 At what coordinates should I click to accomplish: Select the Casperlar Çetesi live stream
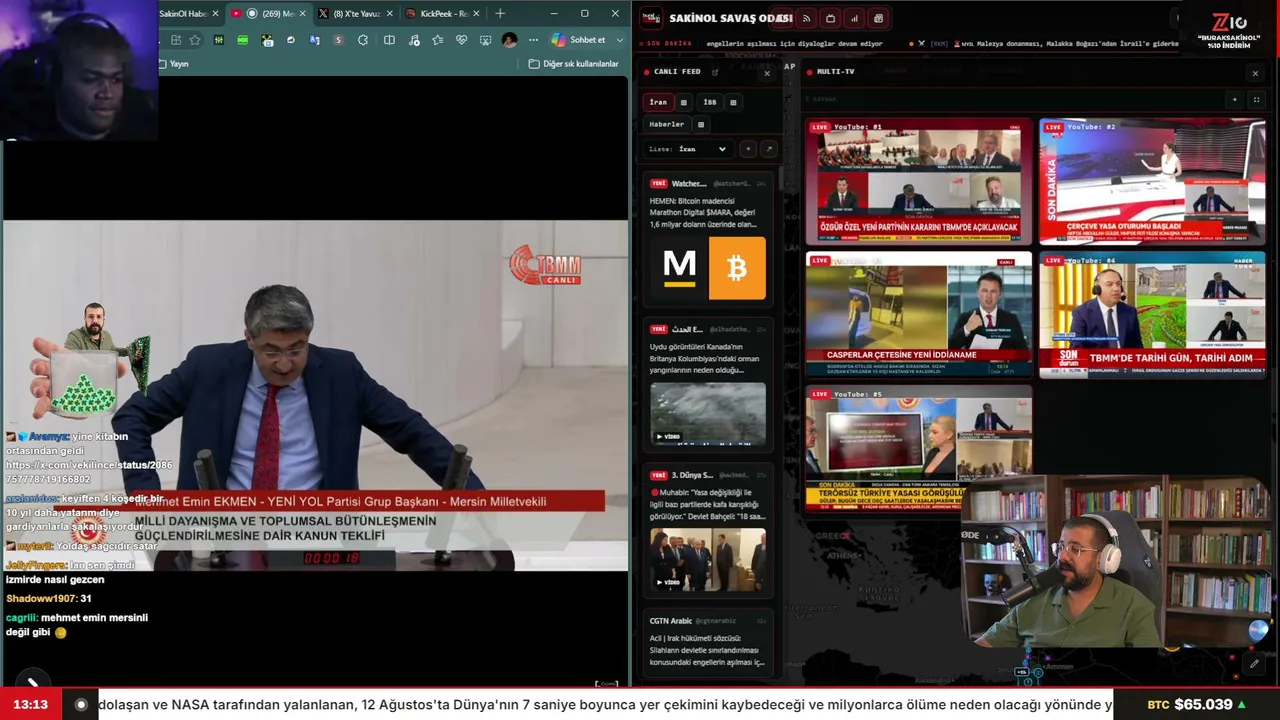point(919,315)
